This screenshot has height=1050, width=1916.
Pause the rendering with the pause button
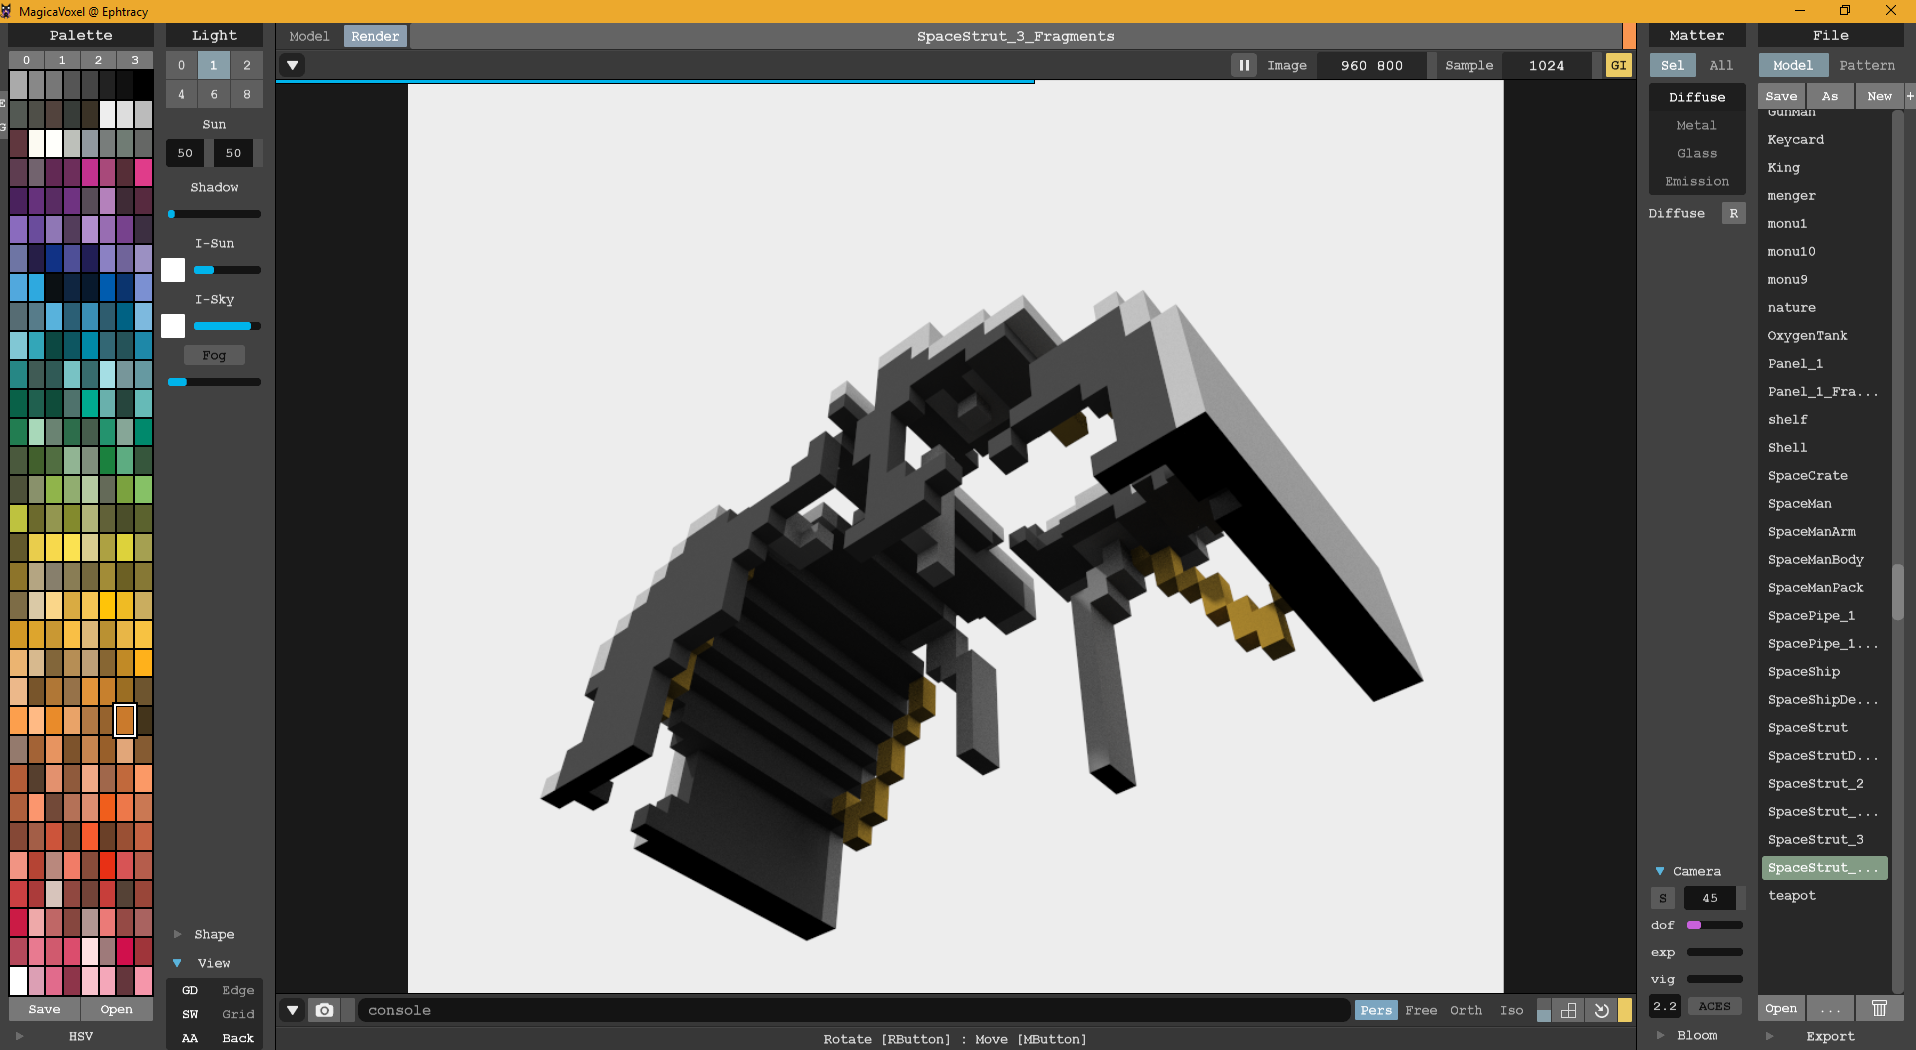point(1244,65)
